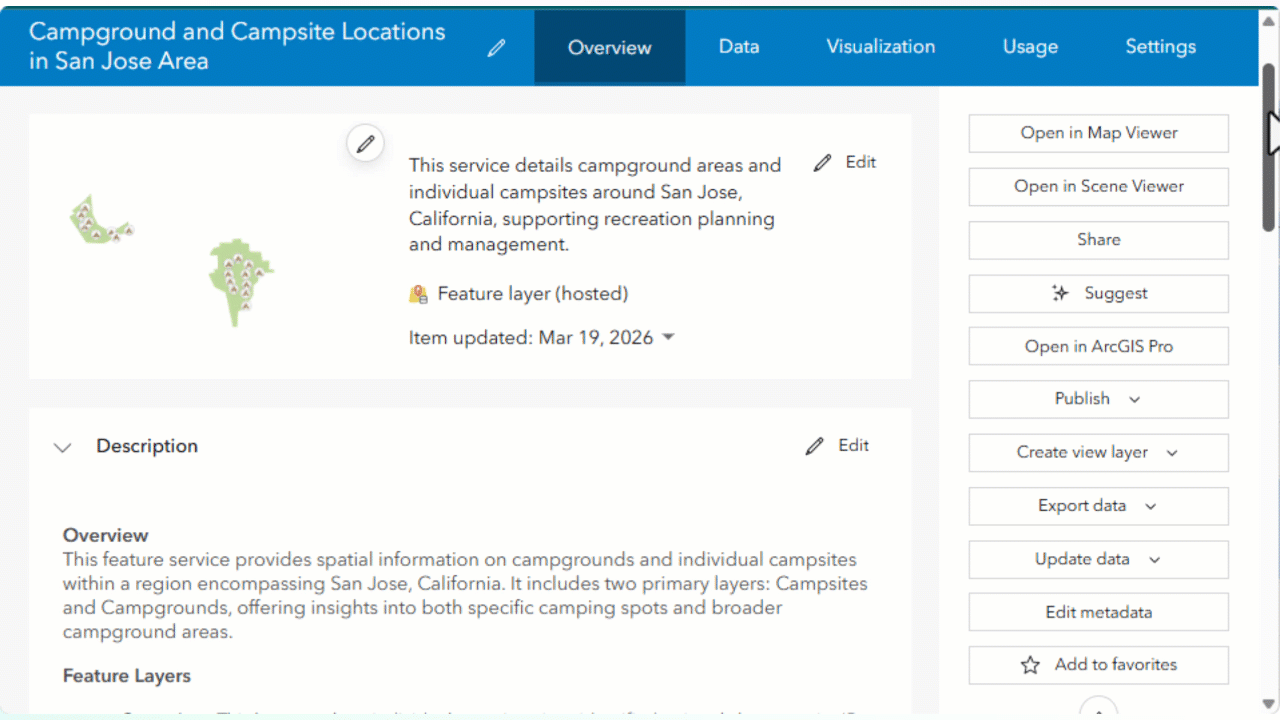The image size is (1280, 720).
Task: Edit the item thumbnail via pencil icon
Action: 365,143
